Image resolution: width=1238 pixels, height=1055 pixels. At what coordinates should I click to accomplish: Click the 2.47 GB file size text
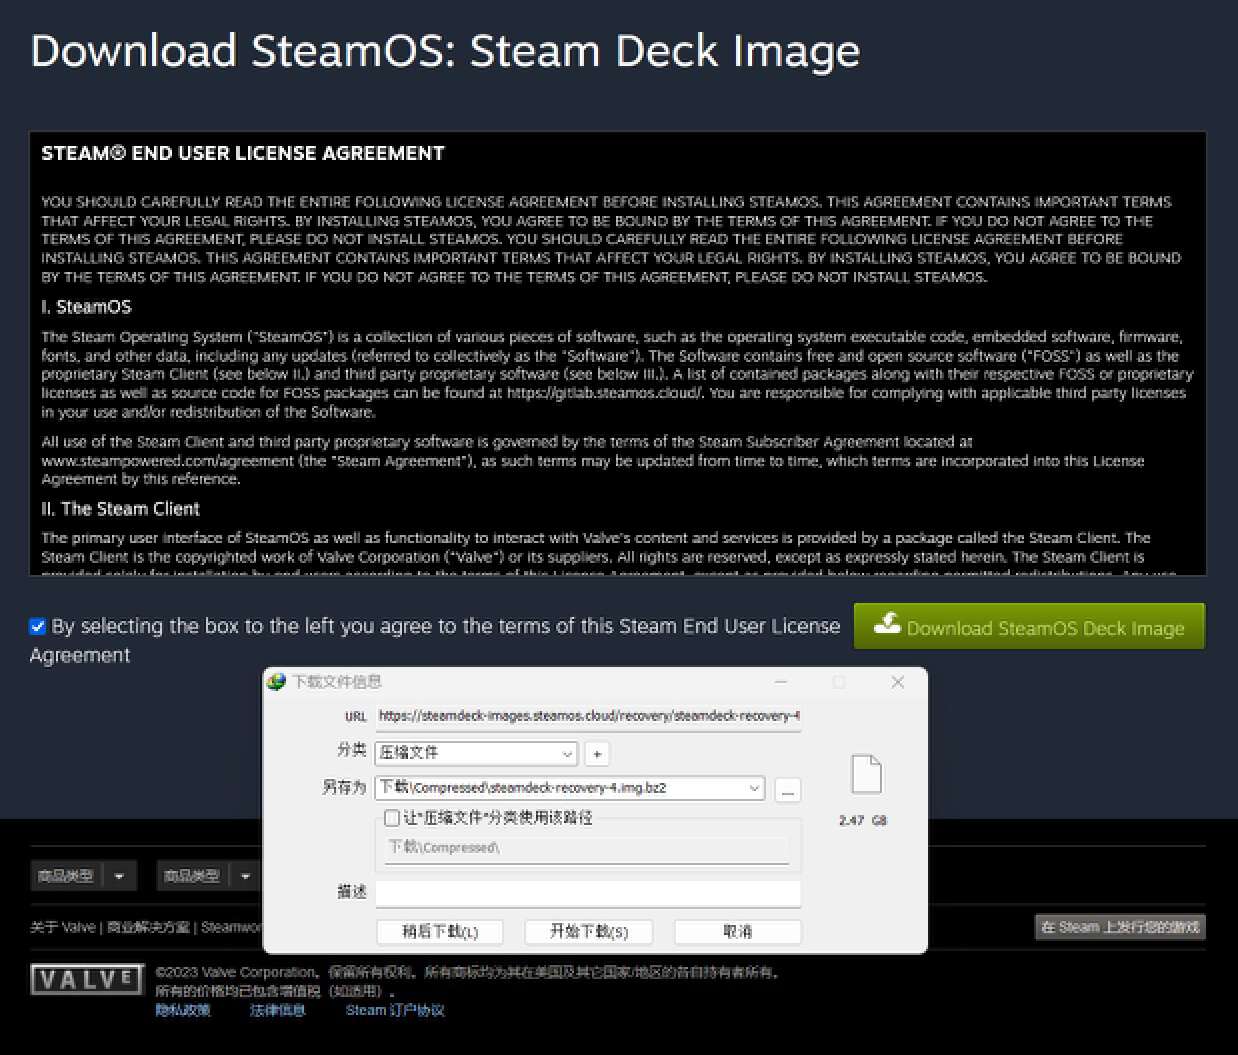(863, 820)
